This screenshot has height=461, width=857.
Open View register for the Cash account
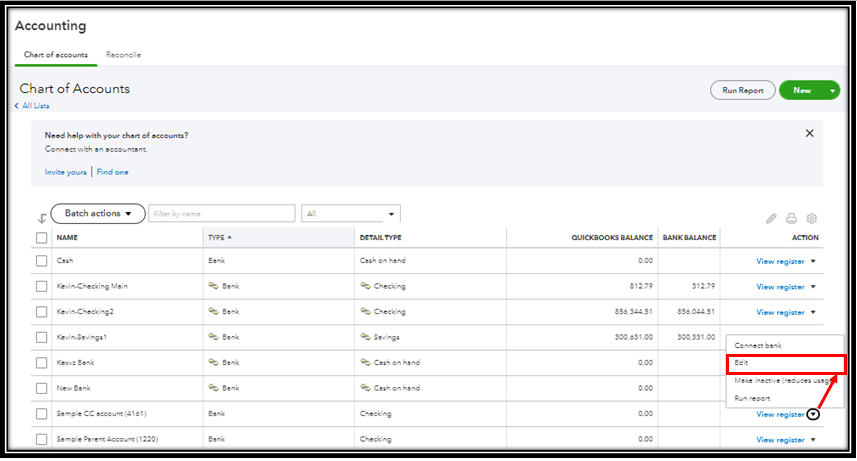[x=780, y=261]
